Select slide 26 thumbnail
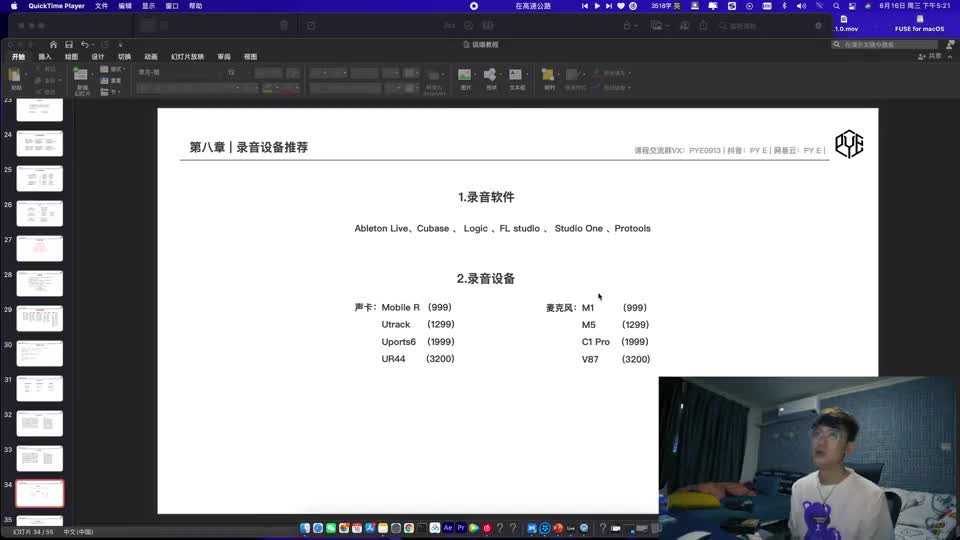Screen dimensions: 960x540 pyautogui.click(x=40, y=214)
